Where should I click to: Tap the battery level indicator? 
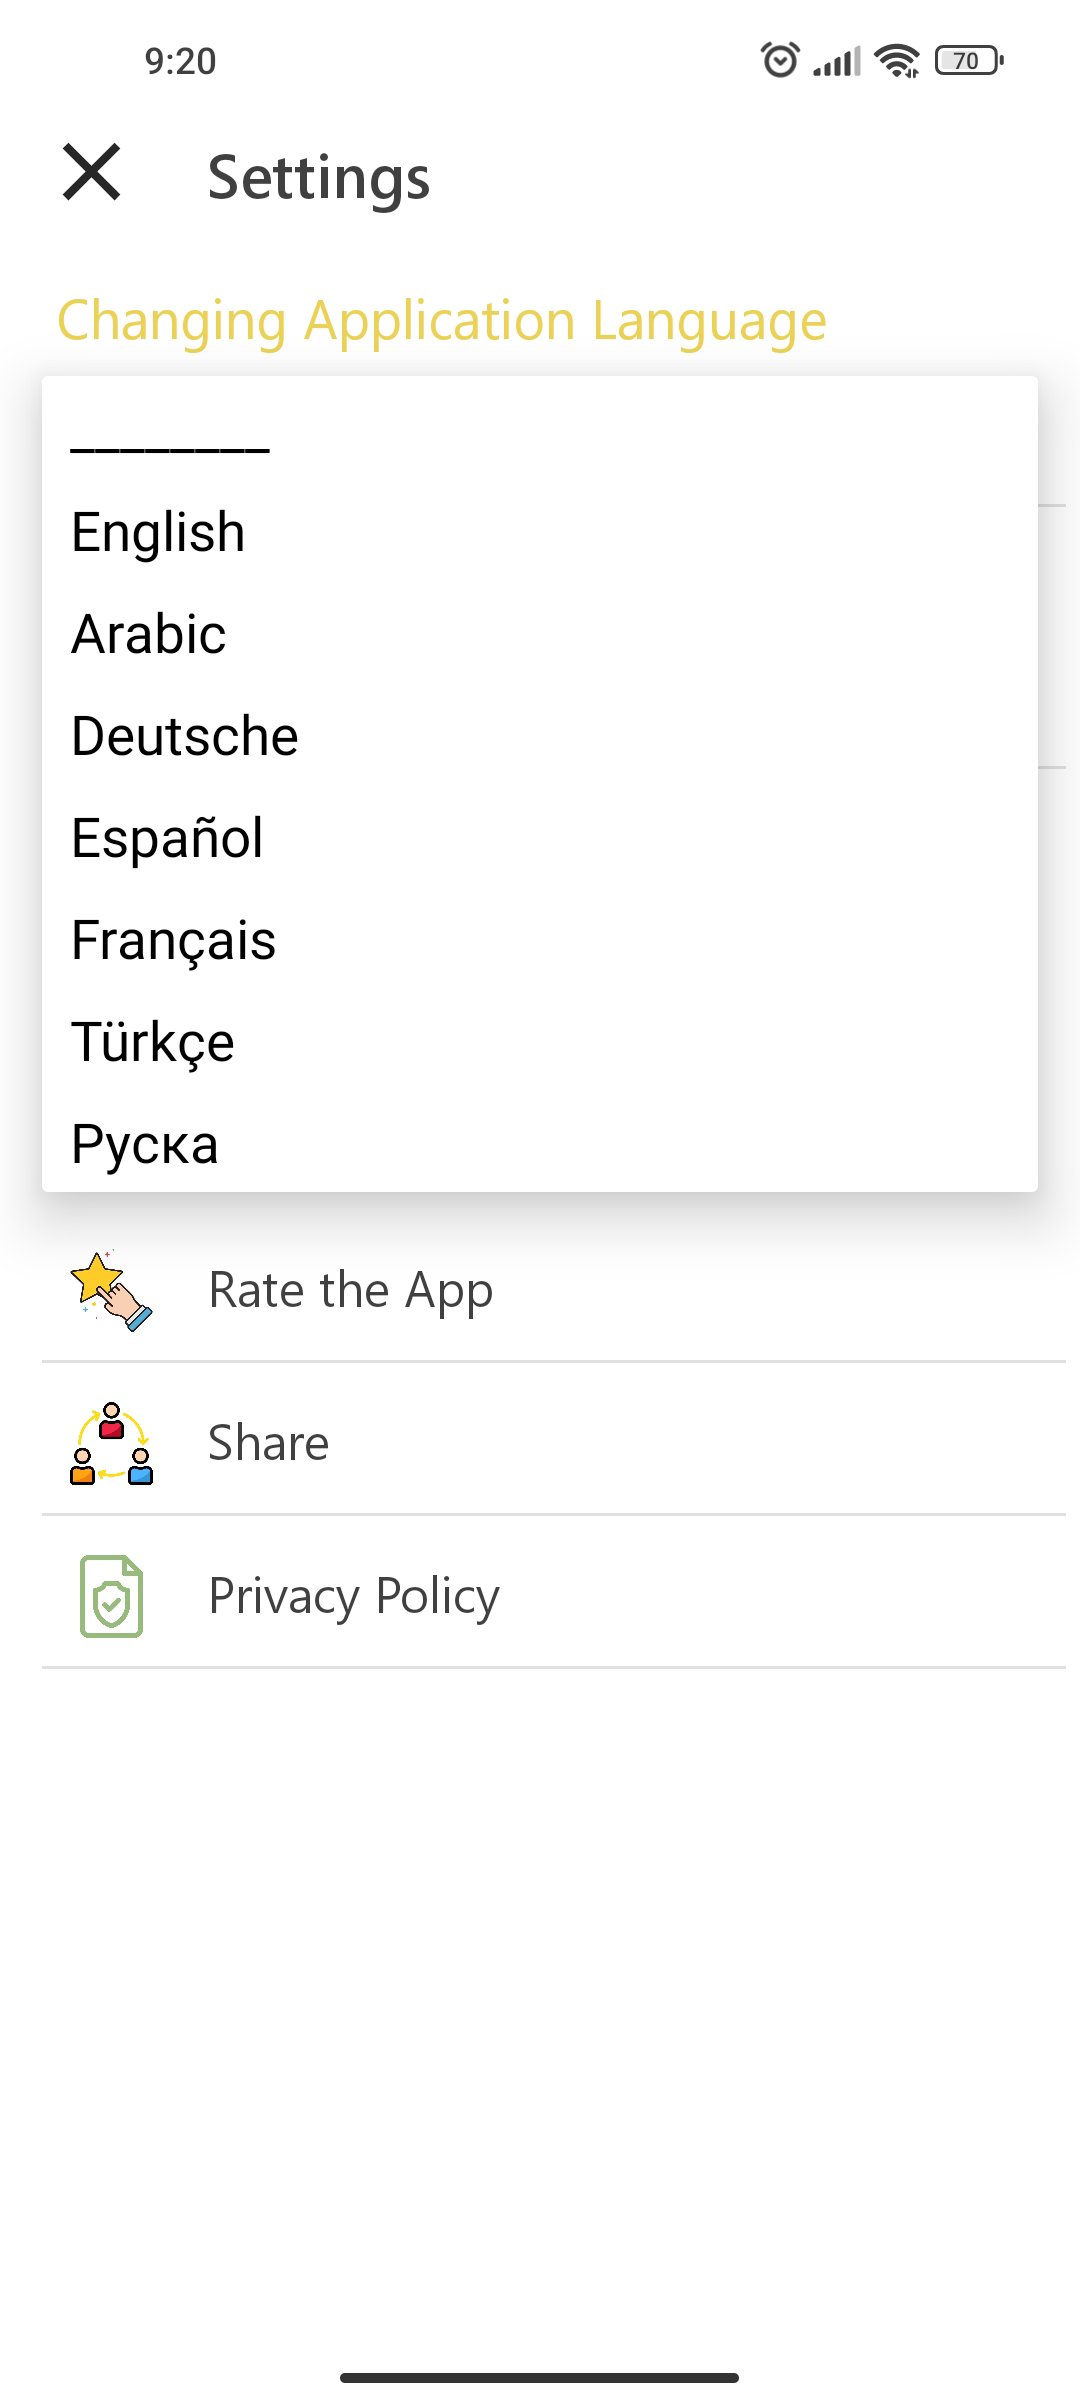968,61
